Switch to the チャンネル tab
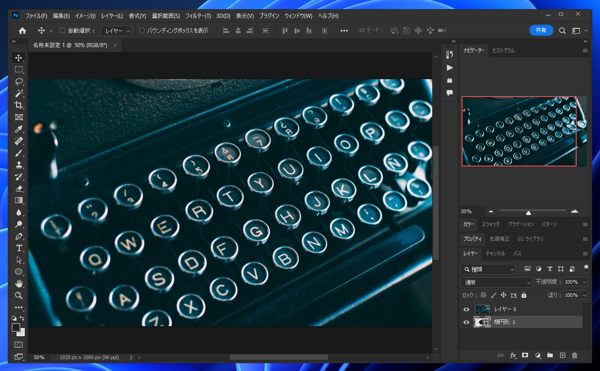 coord(495,254)
